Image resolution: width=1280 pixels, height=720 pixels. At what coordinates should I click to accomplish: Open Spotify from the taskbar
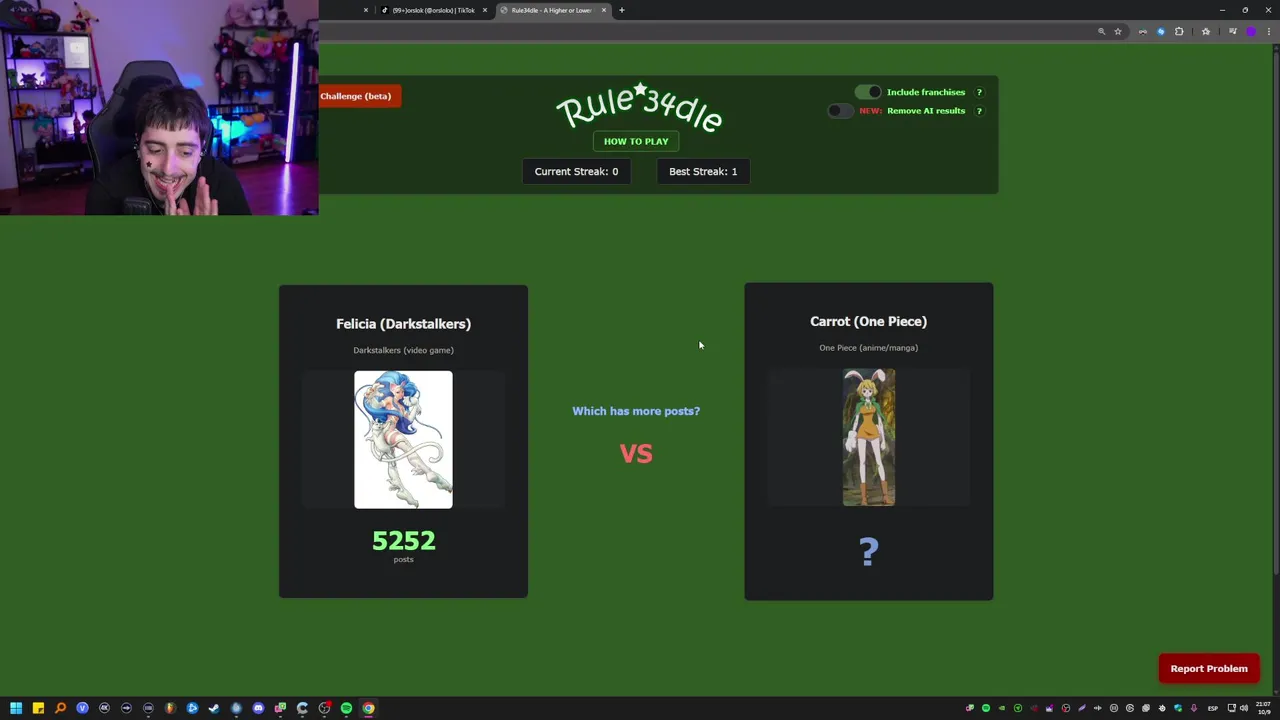tap(346, 708)
